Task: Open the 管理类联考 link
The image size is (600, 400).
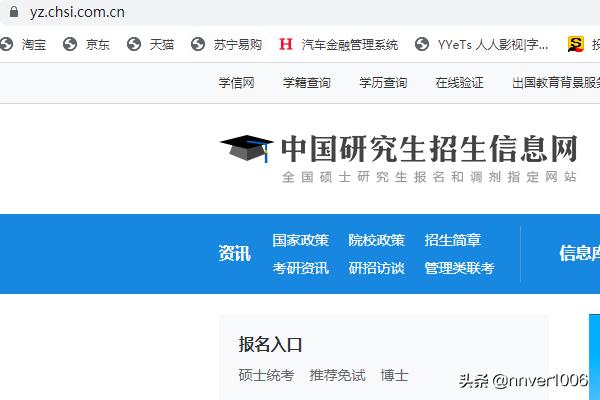Action: tap(460, 268)
